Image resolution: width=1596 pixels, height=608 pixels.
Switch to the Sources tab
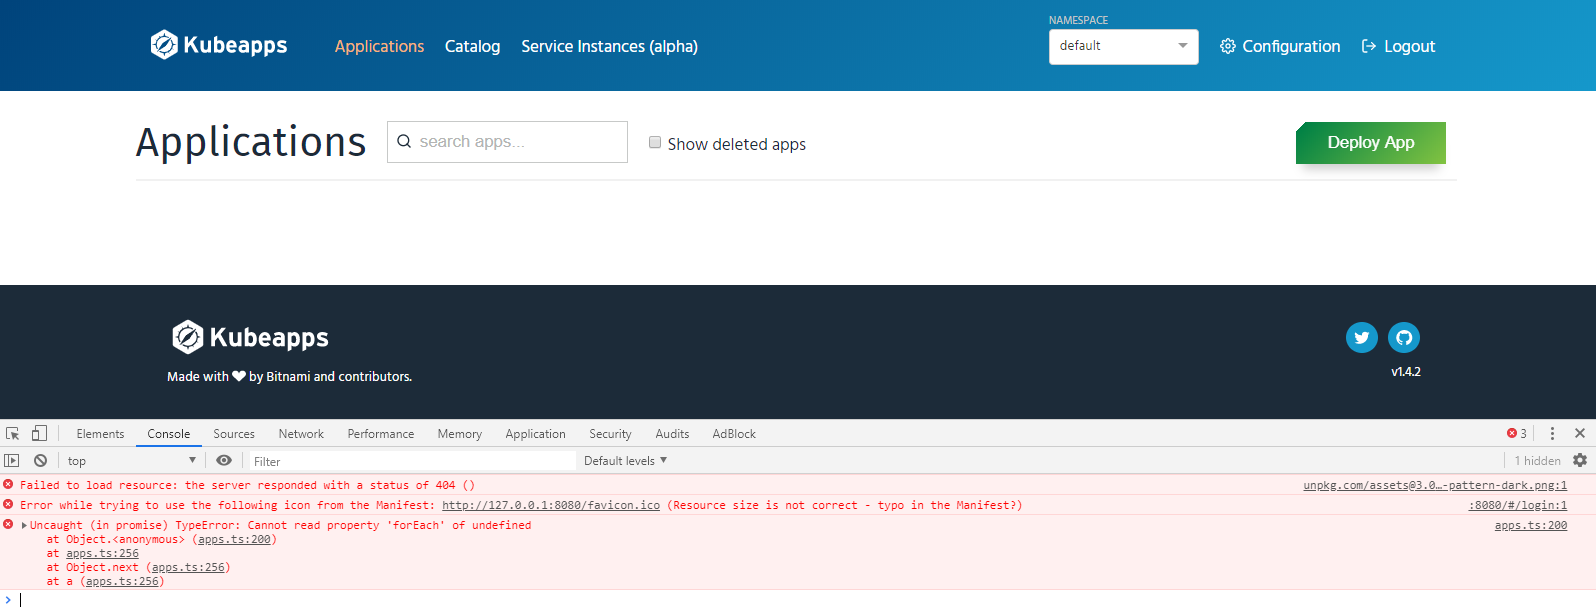click(234, 434)
